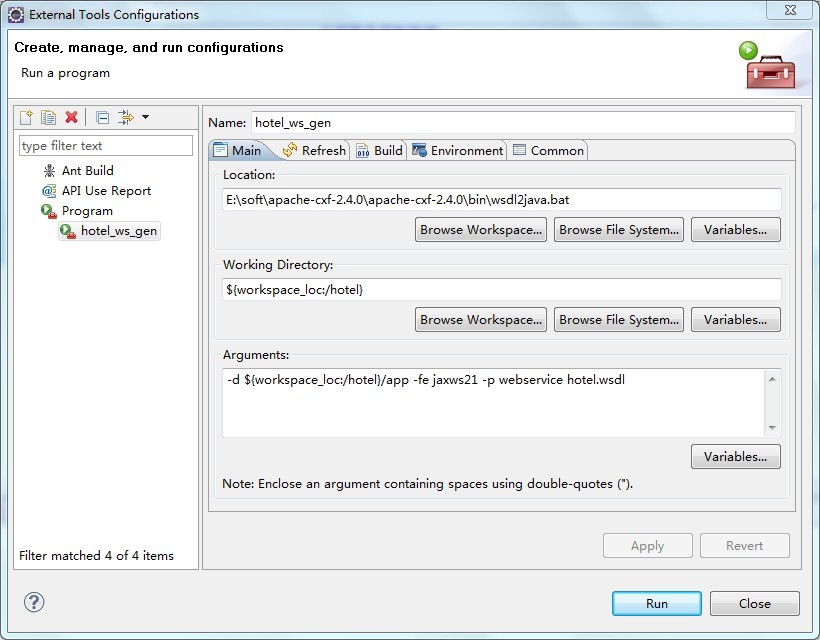Close the External Tools Configurations dialog
Screen dimensions: 820x640
[755, 603]
